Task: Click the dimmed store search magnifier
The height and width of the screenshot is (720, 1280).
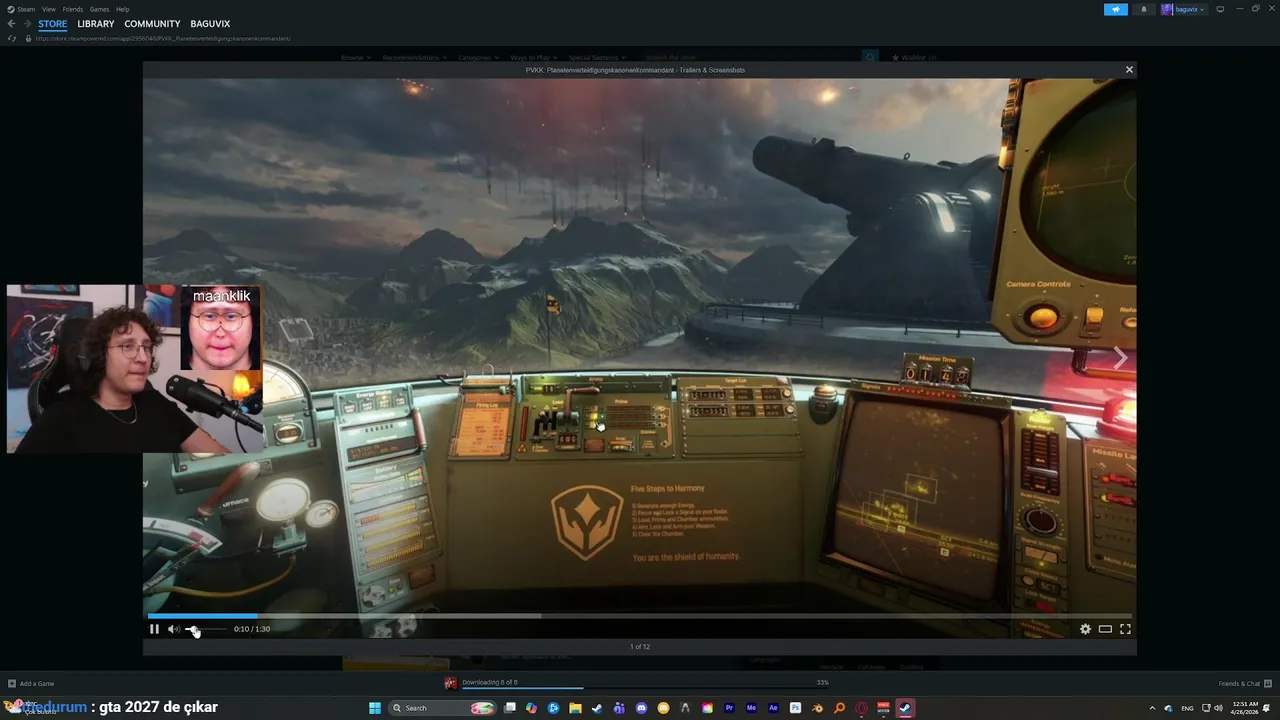Action: click(870, 58)
